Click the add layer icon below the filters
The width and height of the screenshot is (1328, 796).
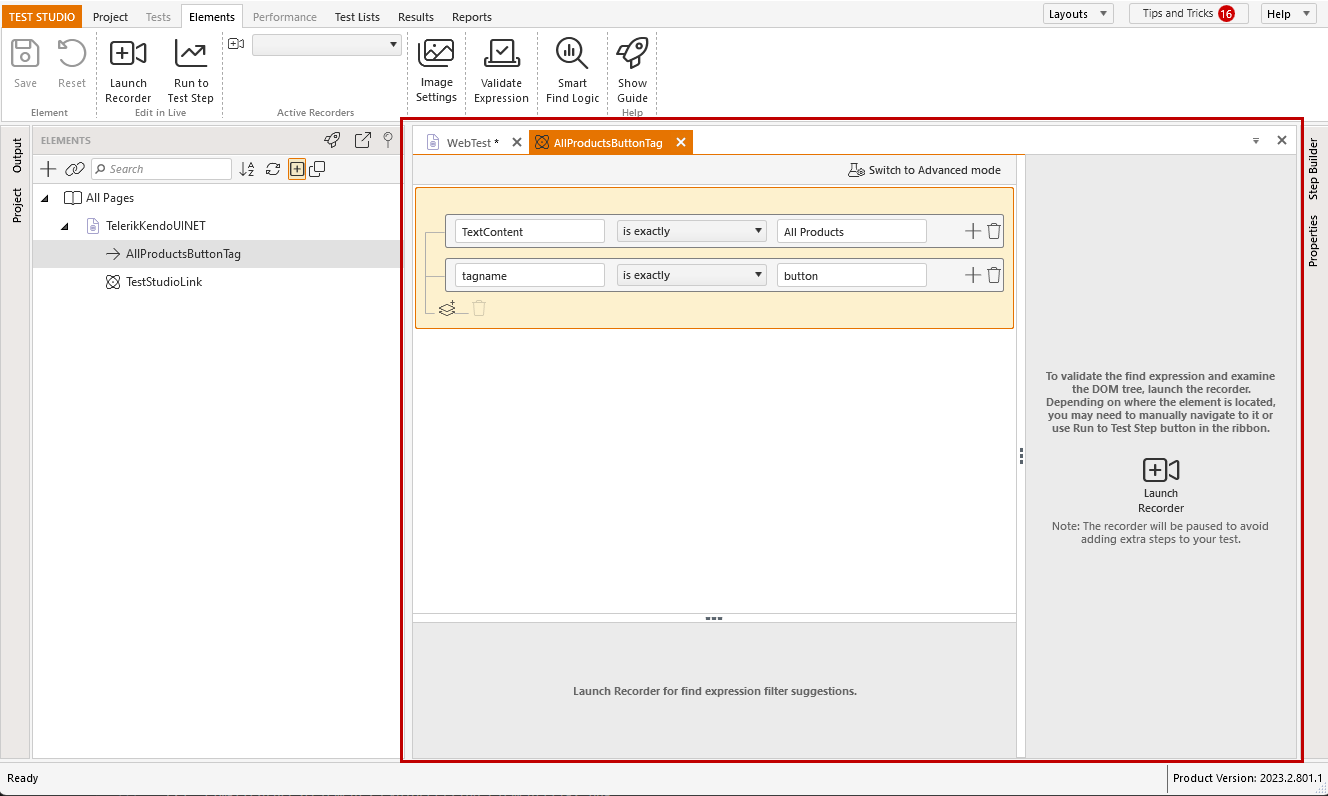click(448, 308)
